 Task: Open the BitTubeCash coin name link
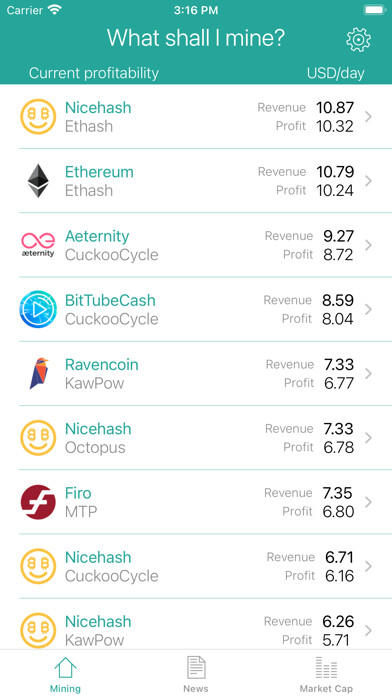(x=111, y=300)
